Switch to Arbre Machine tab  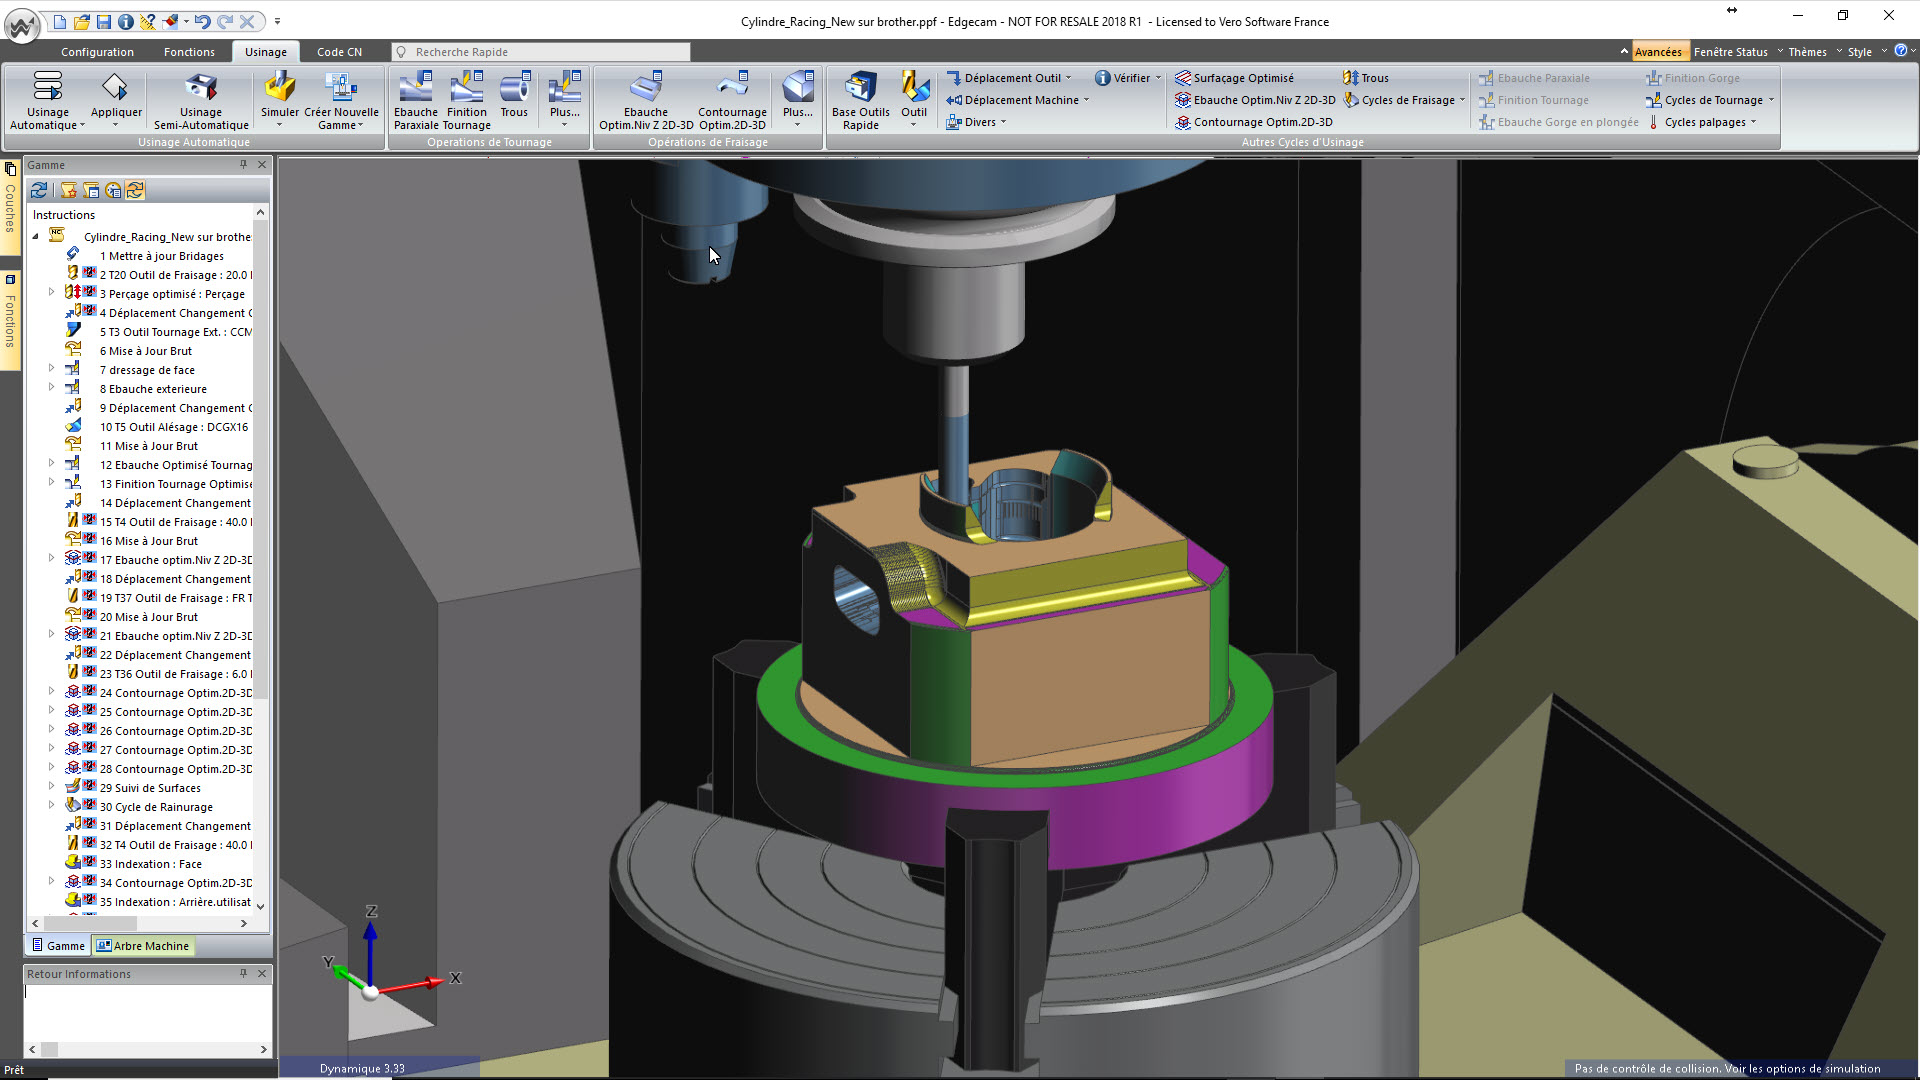143,946
